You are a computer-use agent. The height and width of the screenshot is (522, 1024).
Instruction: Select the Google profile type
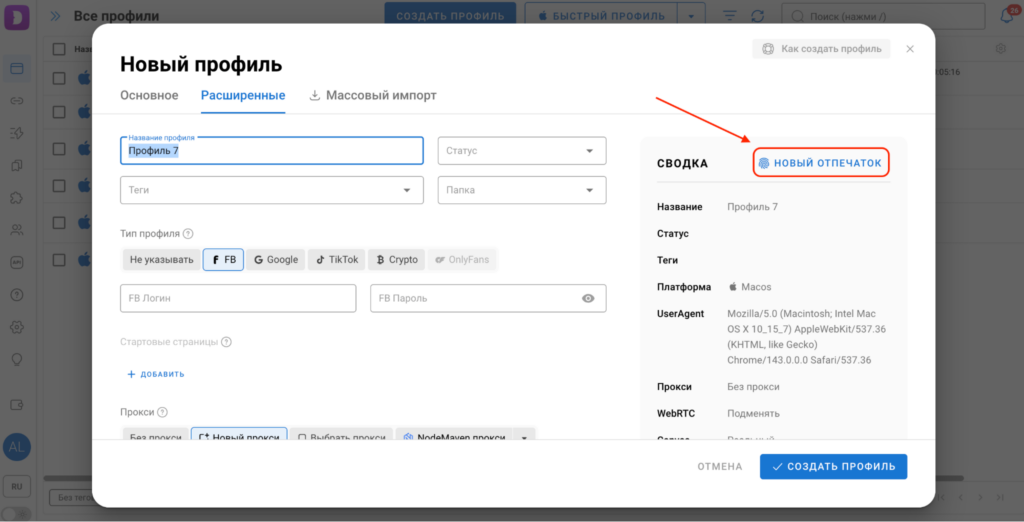click(x=276, y=260)
